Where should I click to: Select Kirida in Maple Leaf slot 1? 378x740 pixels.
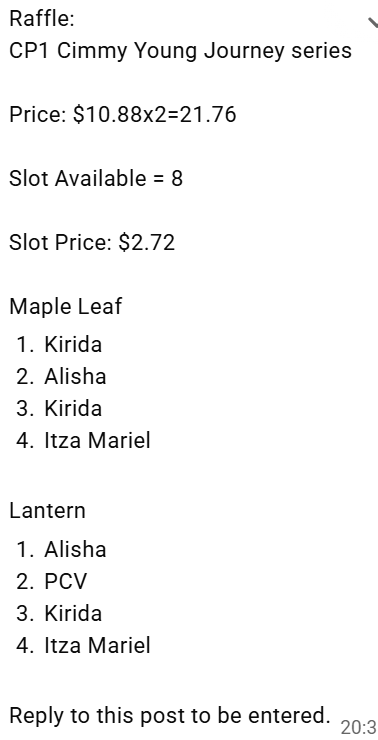click(x=73, y=344)
